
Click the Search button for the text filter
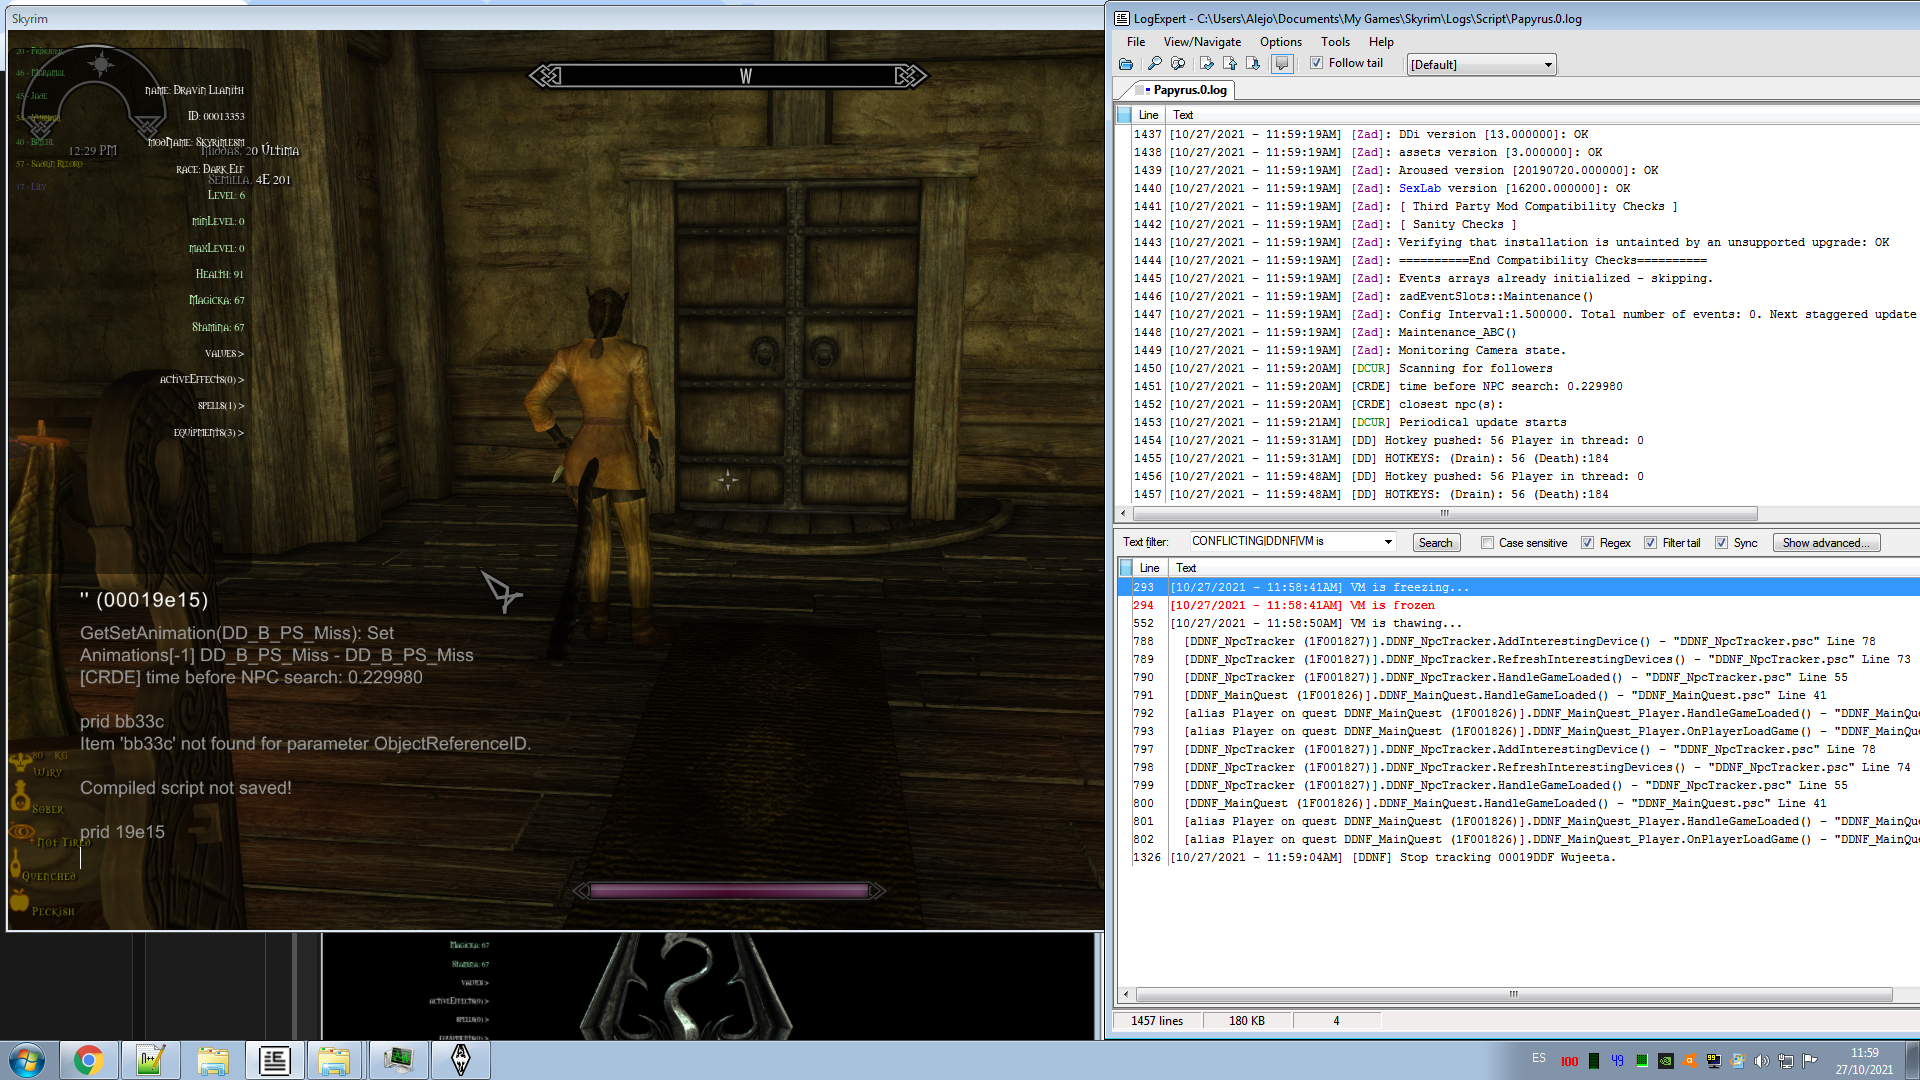click(1435, 543)
